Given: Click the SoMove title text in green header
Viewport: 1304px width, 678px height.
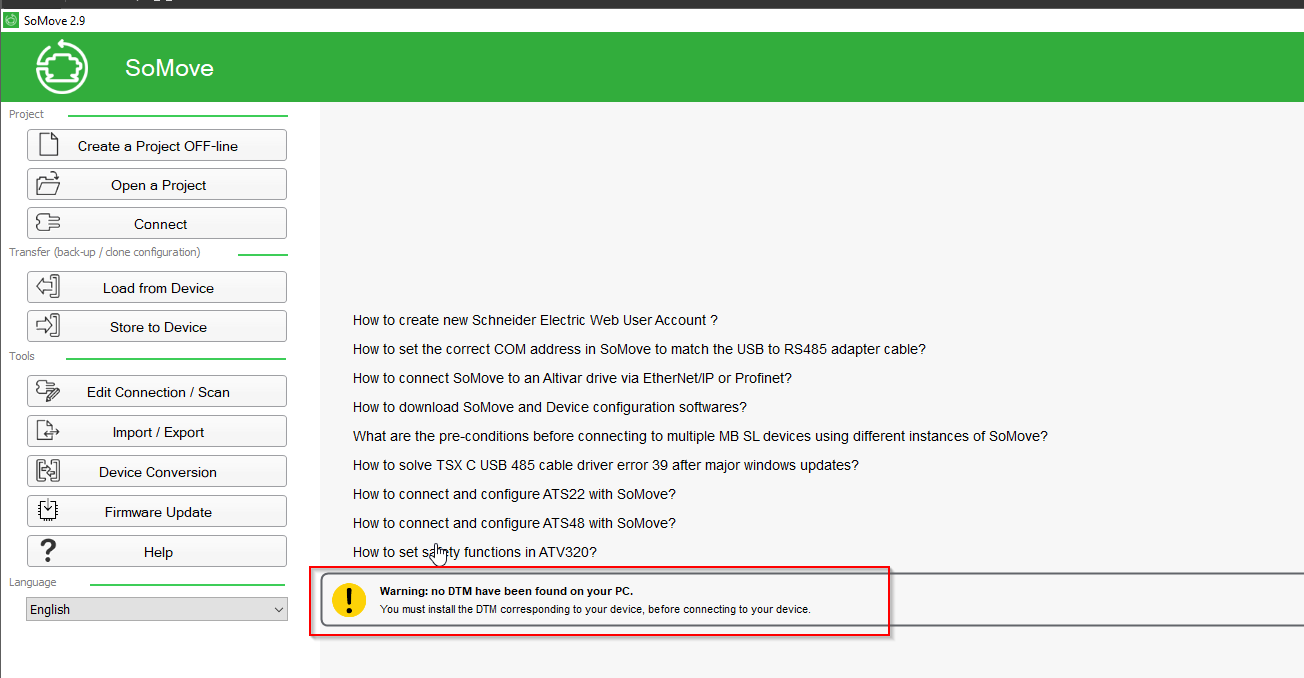Looking at the screenshot, I should [x=169, y=68].
